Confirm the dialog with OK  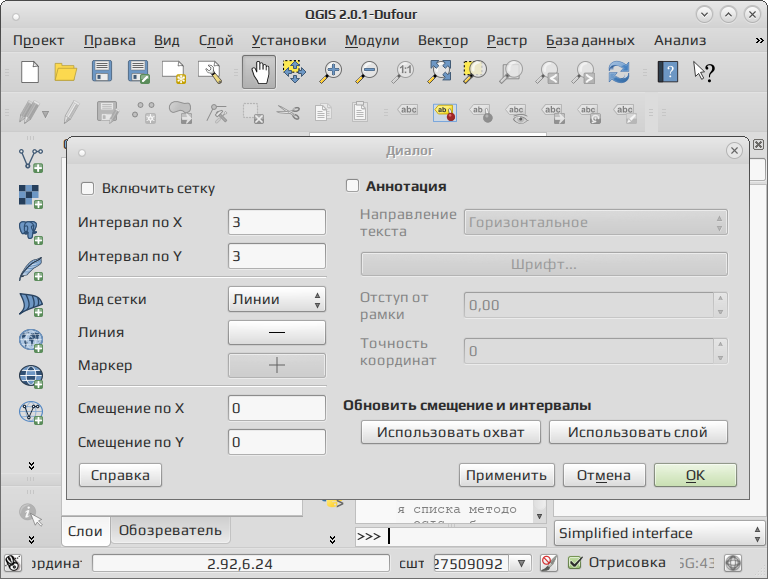pyautogui.click(x=695, y=475)
